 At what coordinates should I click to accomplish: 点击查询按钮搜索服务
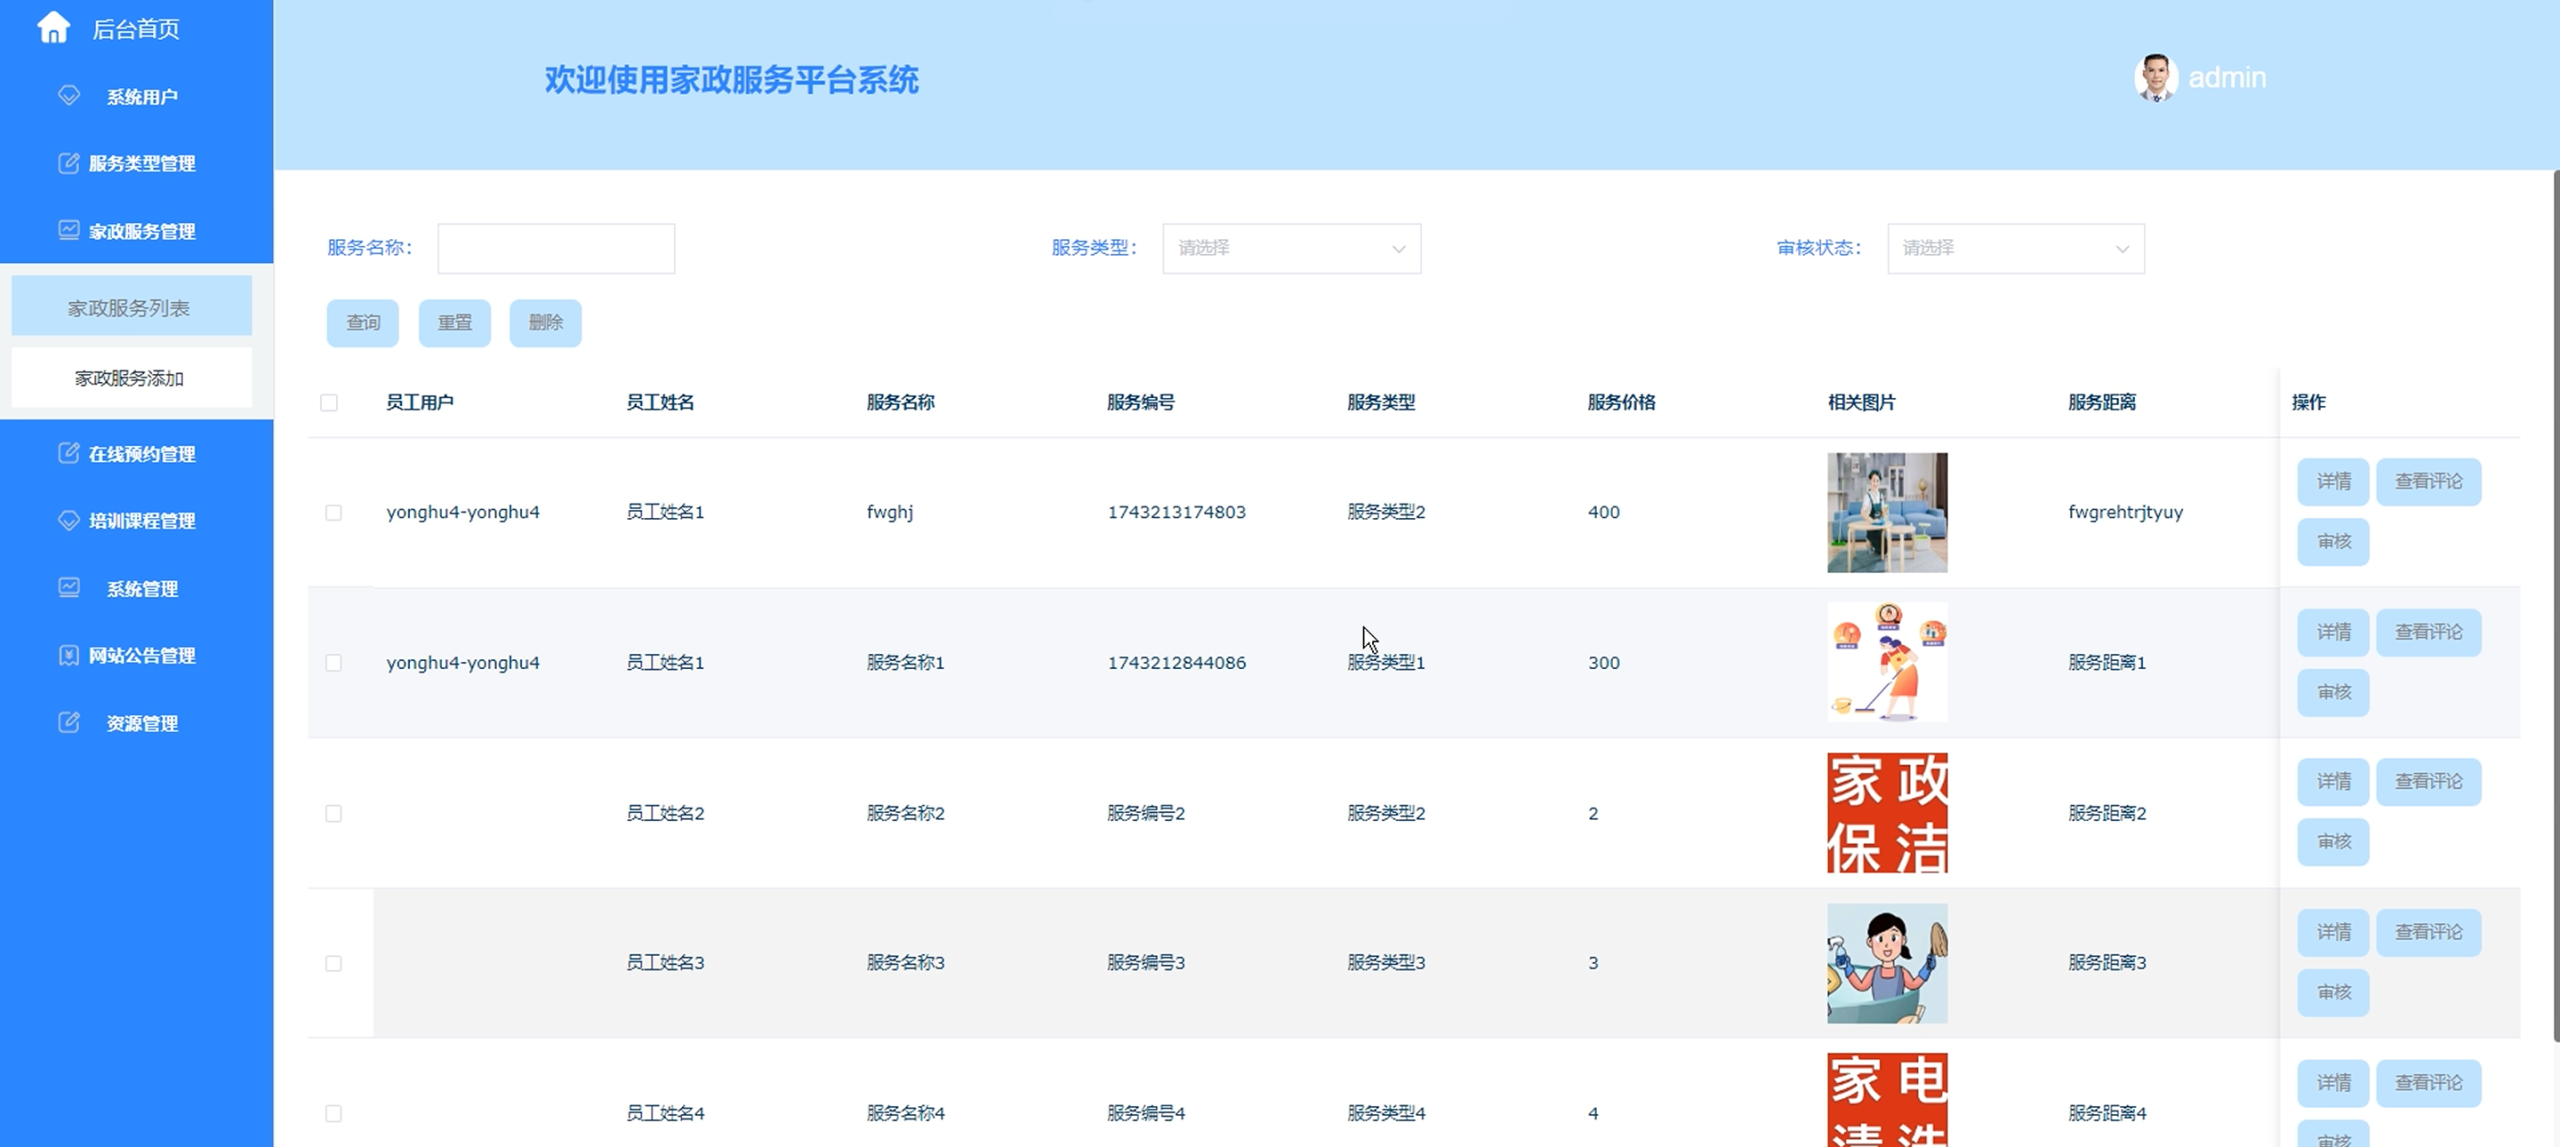pos(362,322)
